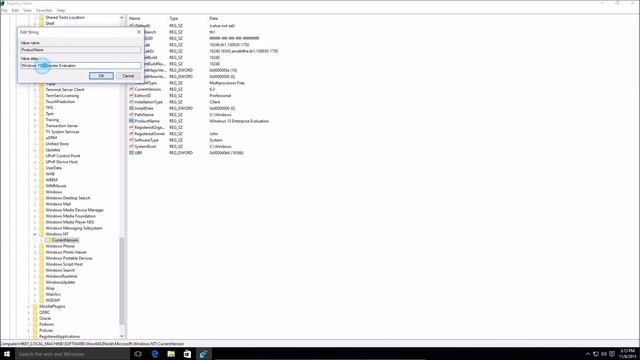The height and width of the screenshot is (360, 640).
Task: Click the 'Windows 10 Enterprise Evaluation' data cell
Action: (x=239, y=121)
